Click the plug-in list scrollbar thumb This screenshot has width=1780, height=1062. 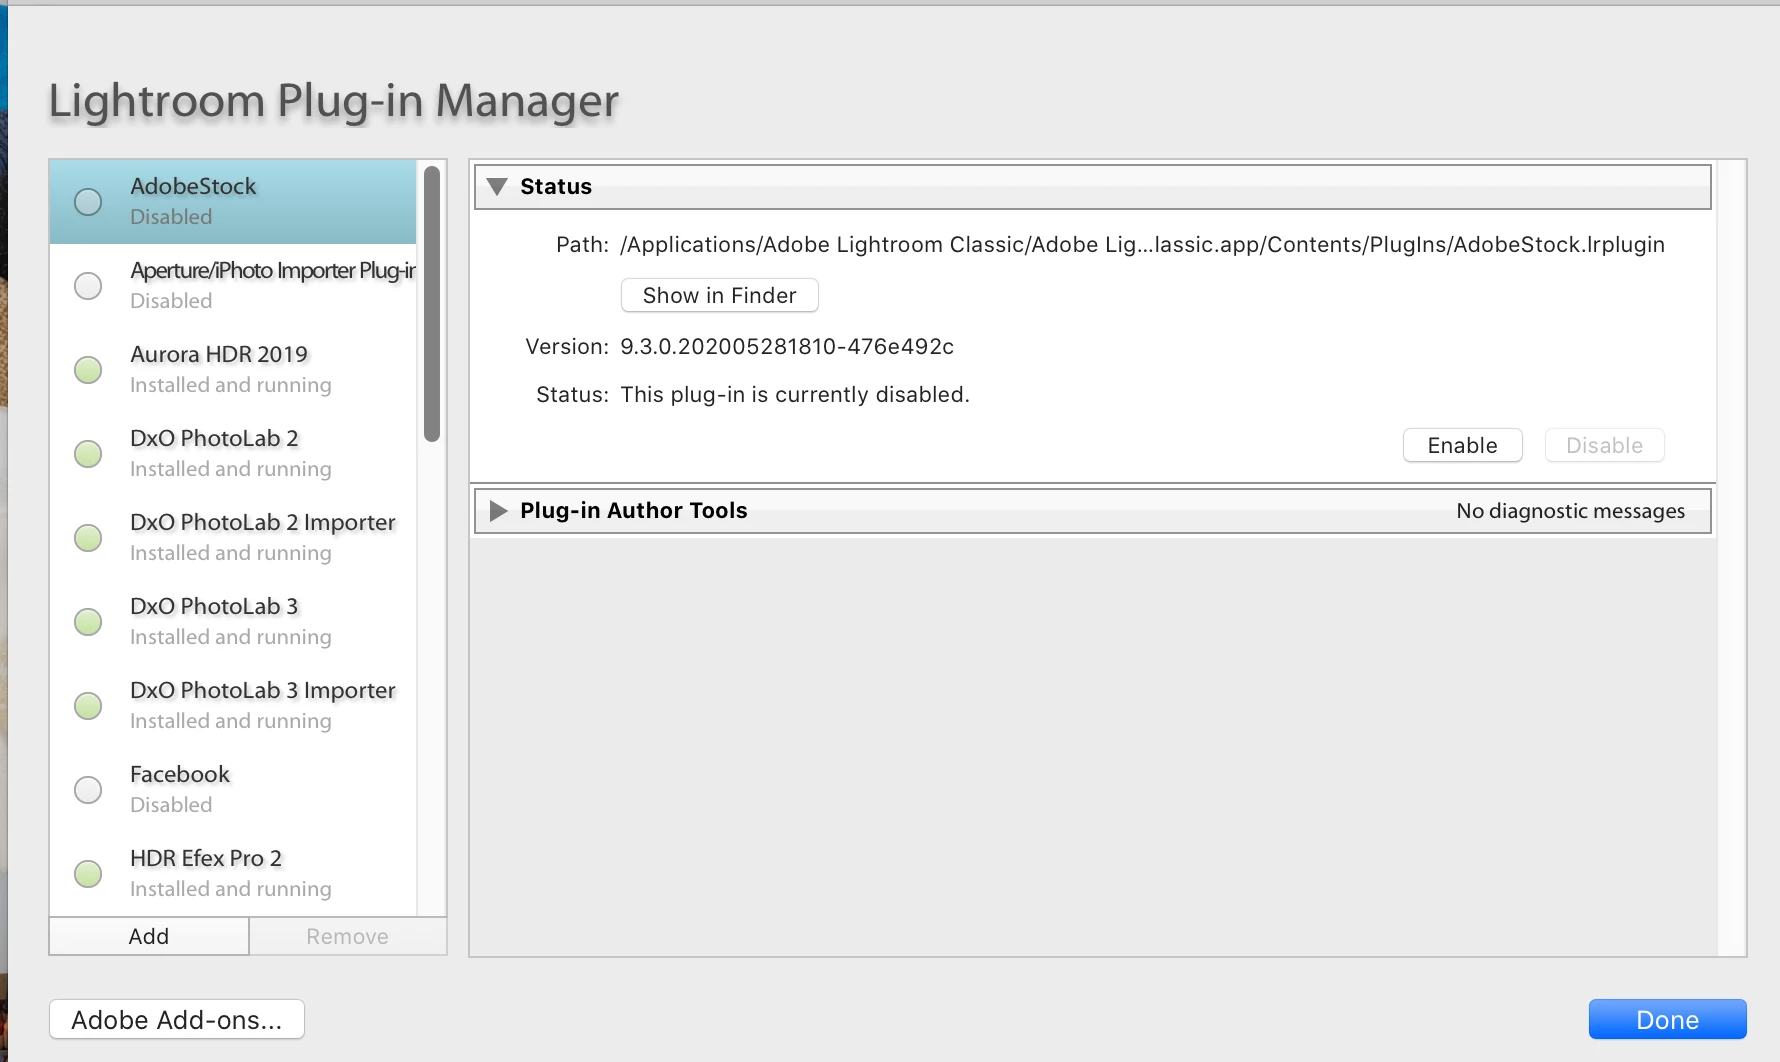point(432,304)
